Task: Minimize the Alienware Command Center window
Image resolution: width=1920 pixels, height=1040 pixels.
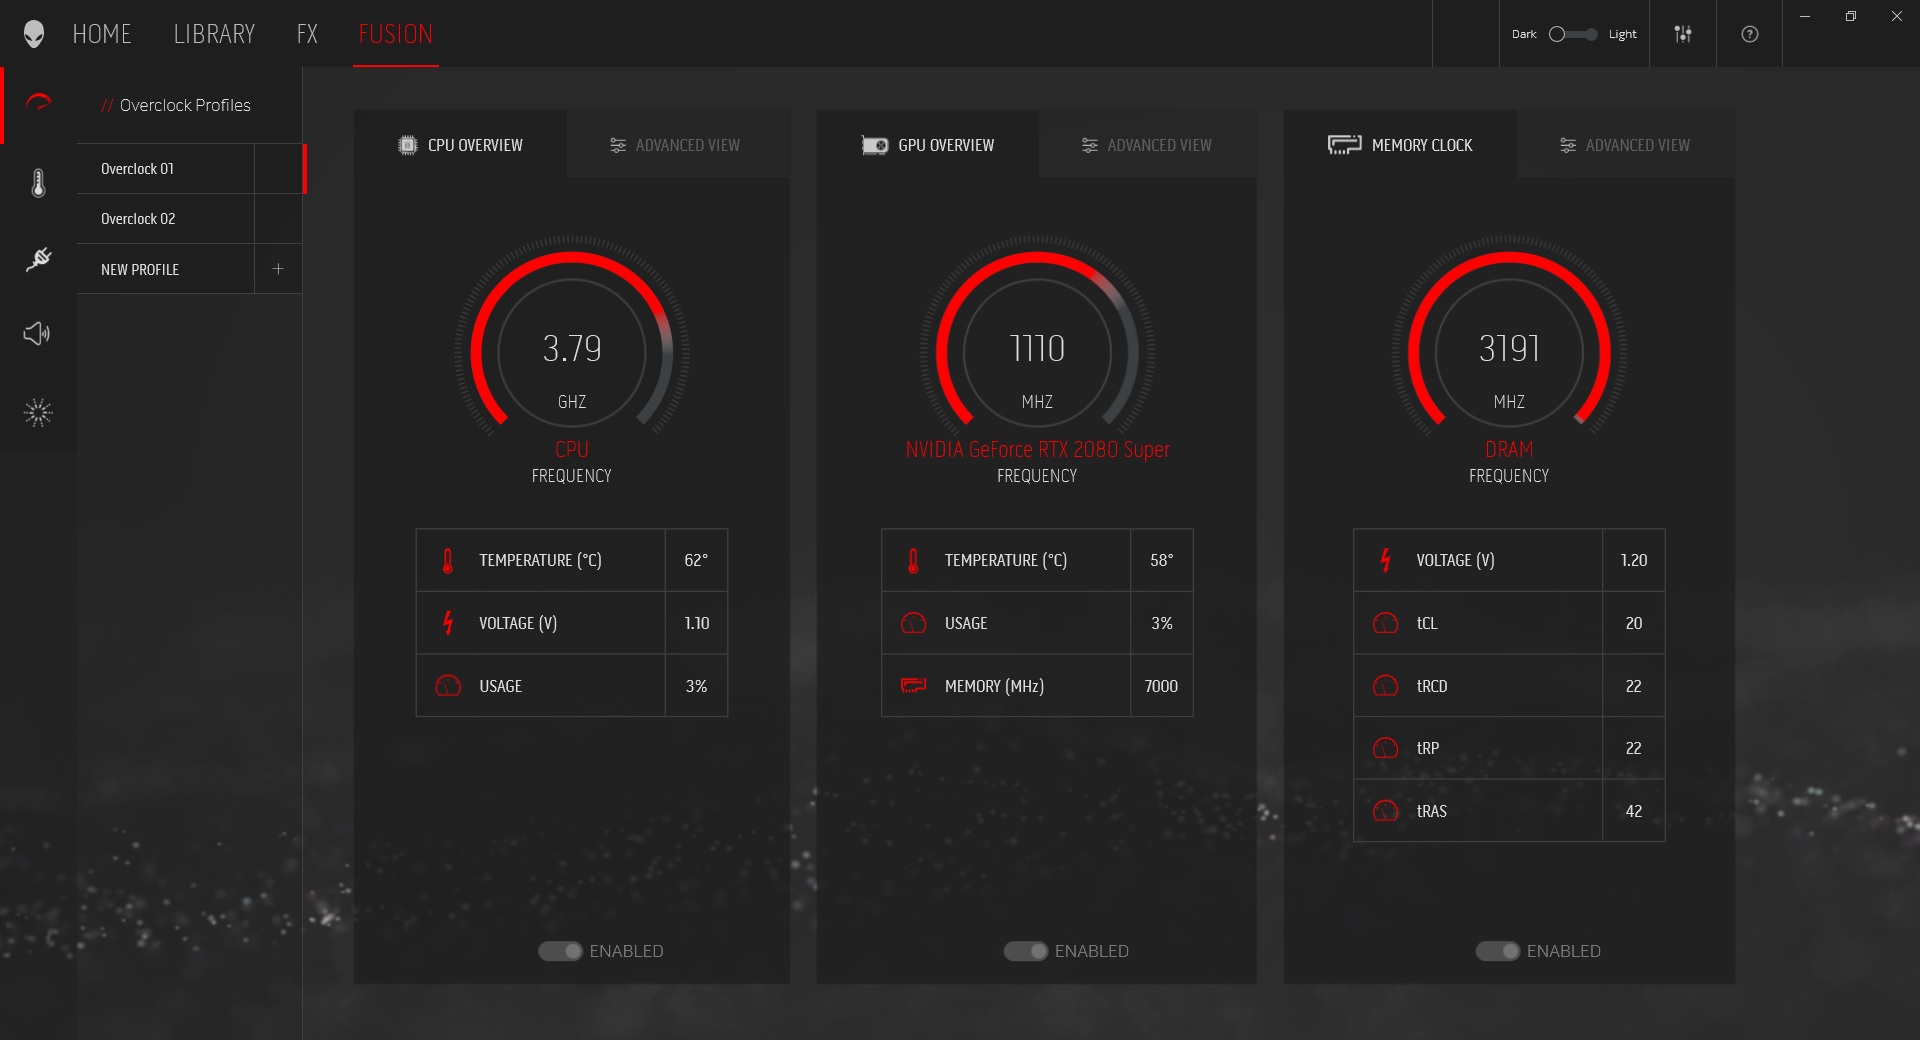Action: 1805,16
